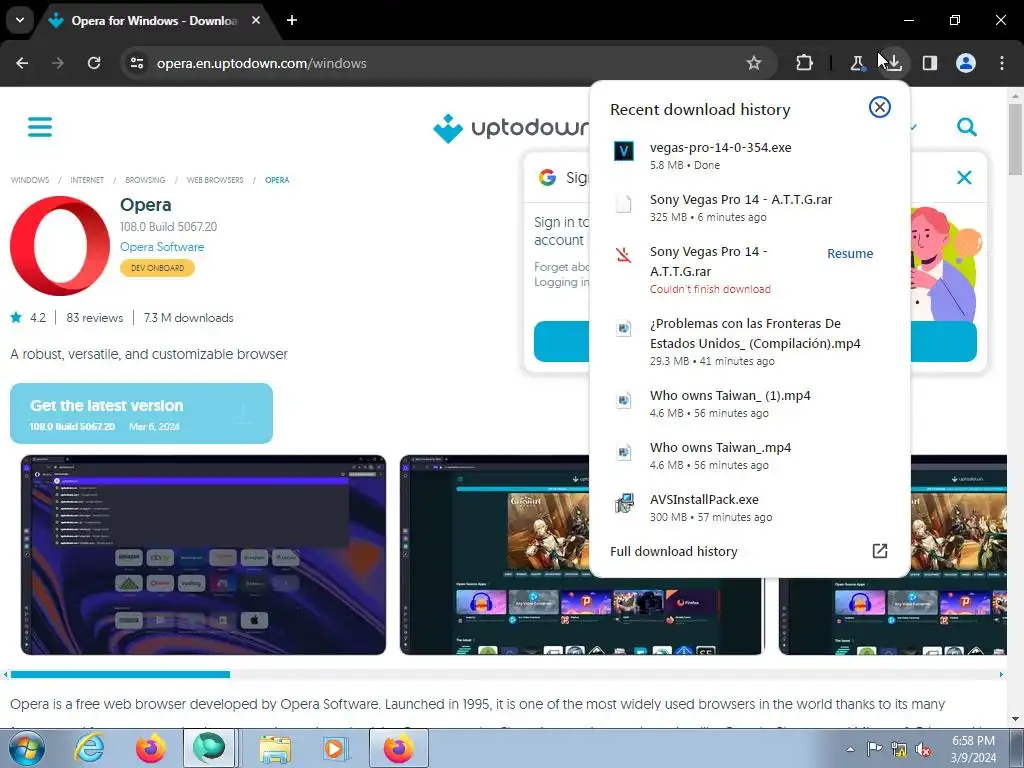Click the Opera app logo
The width and height of the screenshot is (1024, 768).
tap(60, 246)
